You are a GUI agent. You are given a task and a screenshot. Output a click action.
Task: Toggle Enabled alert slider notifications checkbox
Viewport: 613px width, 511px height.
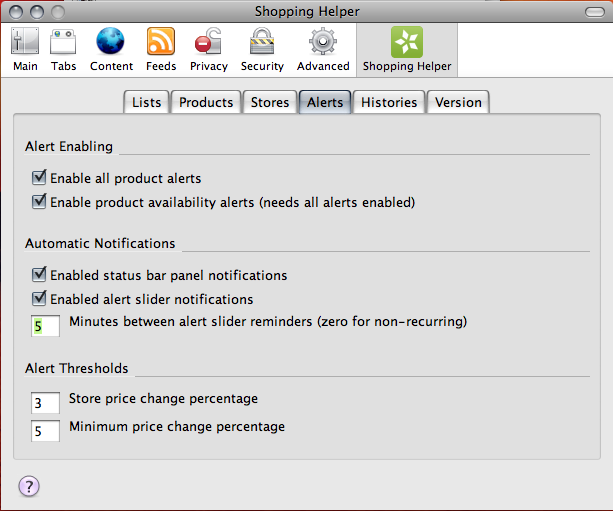39,298
